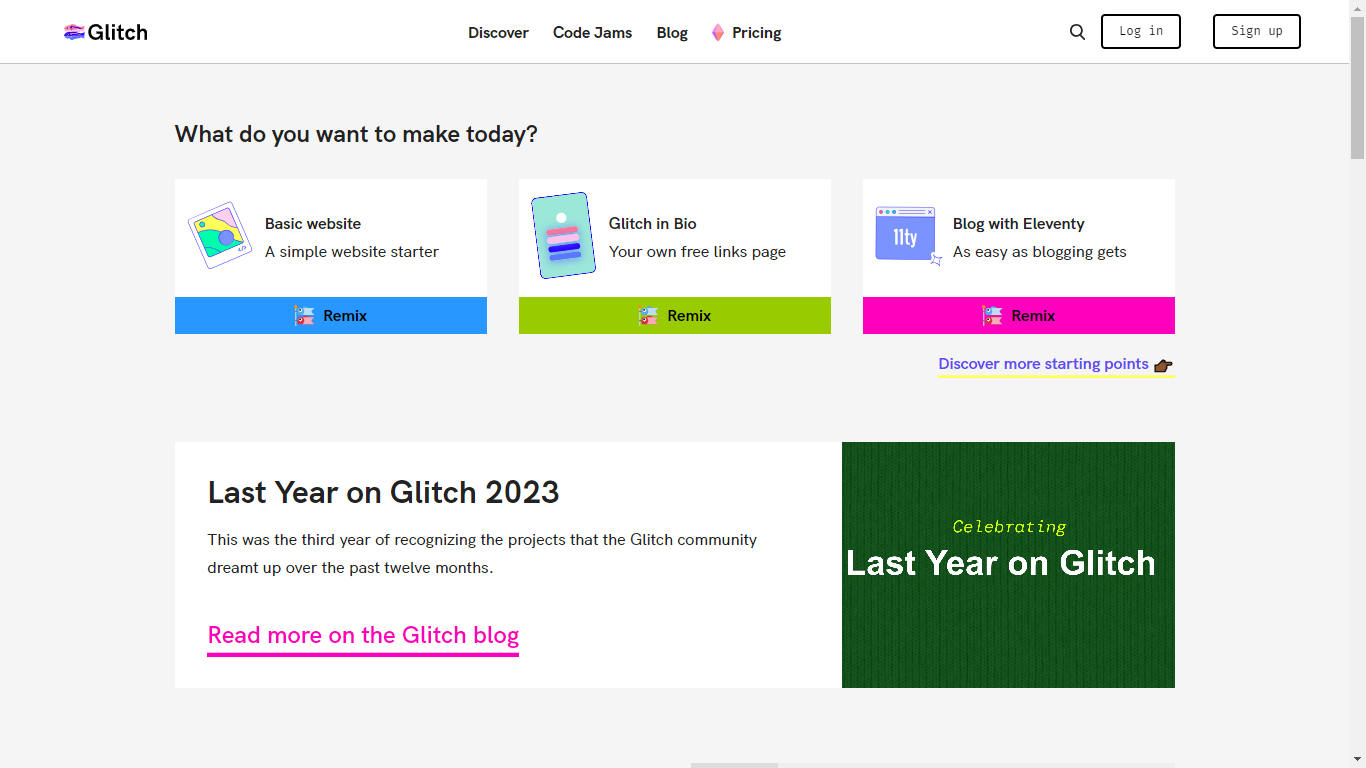1366x768 pixels.
Task: Click 'Your own free links page' text
Action: click(698, 252)
